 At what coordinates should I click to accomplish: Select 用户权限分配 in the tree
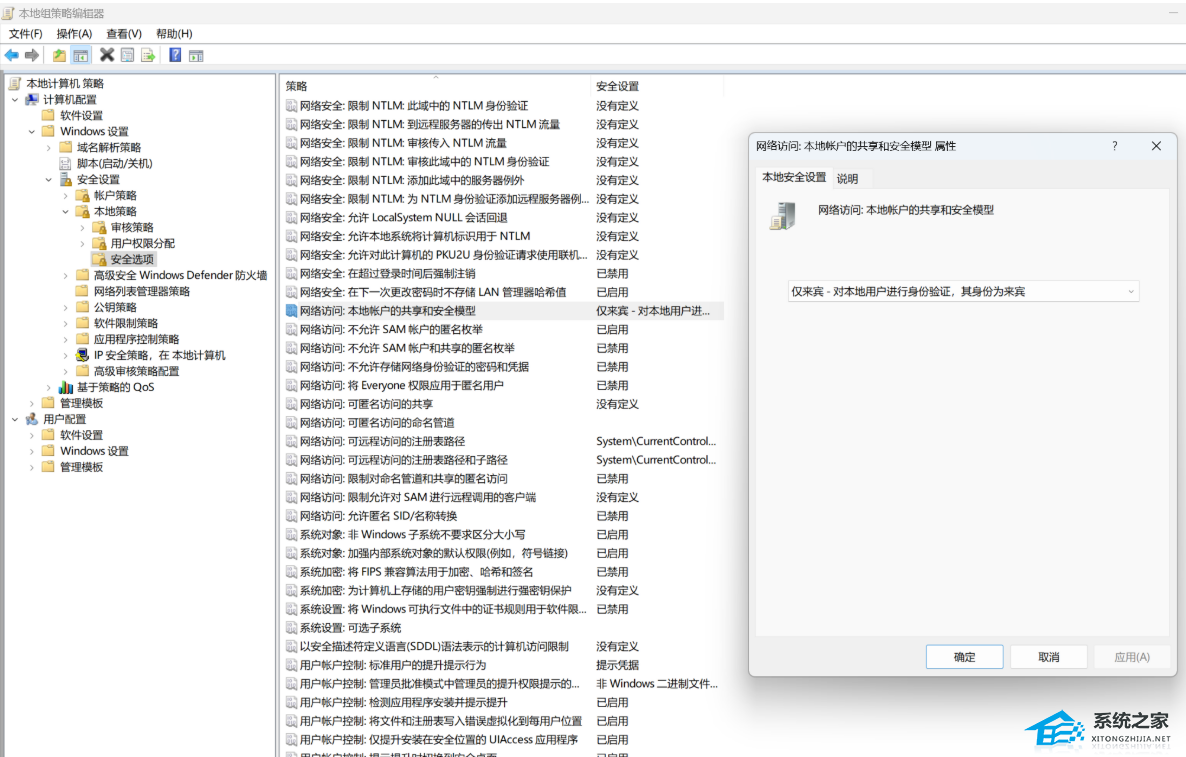(x=142, y=244)
